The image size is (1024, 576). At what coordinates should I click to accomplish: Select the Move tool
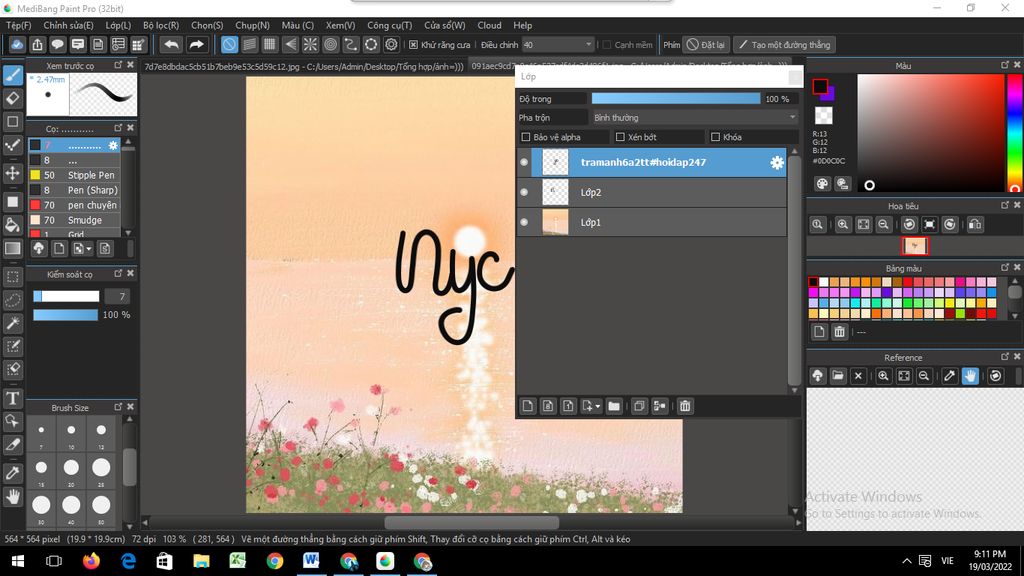click(x=13, y=173)
